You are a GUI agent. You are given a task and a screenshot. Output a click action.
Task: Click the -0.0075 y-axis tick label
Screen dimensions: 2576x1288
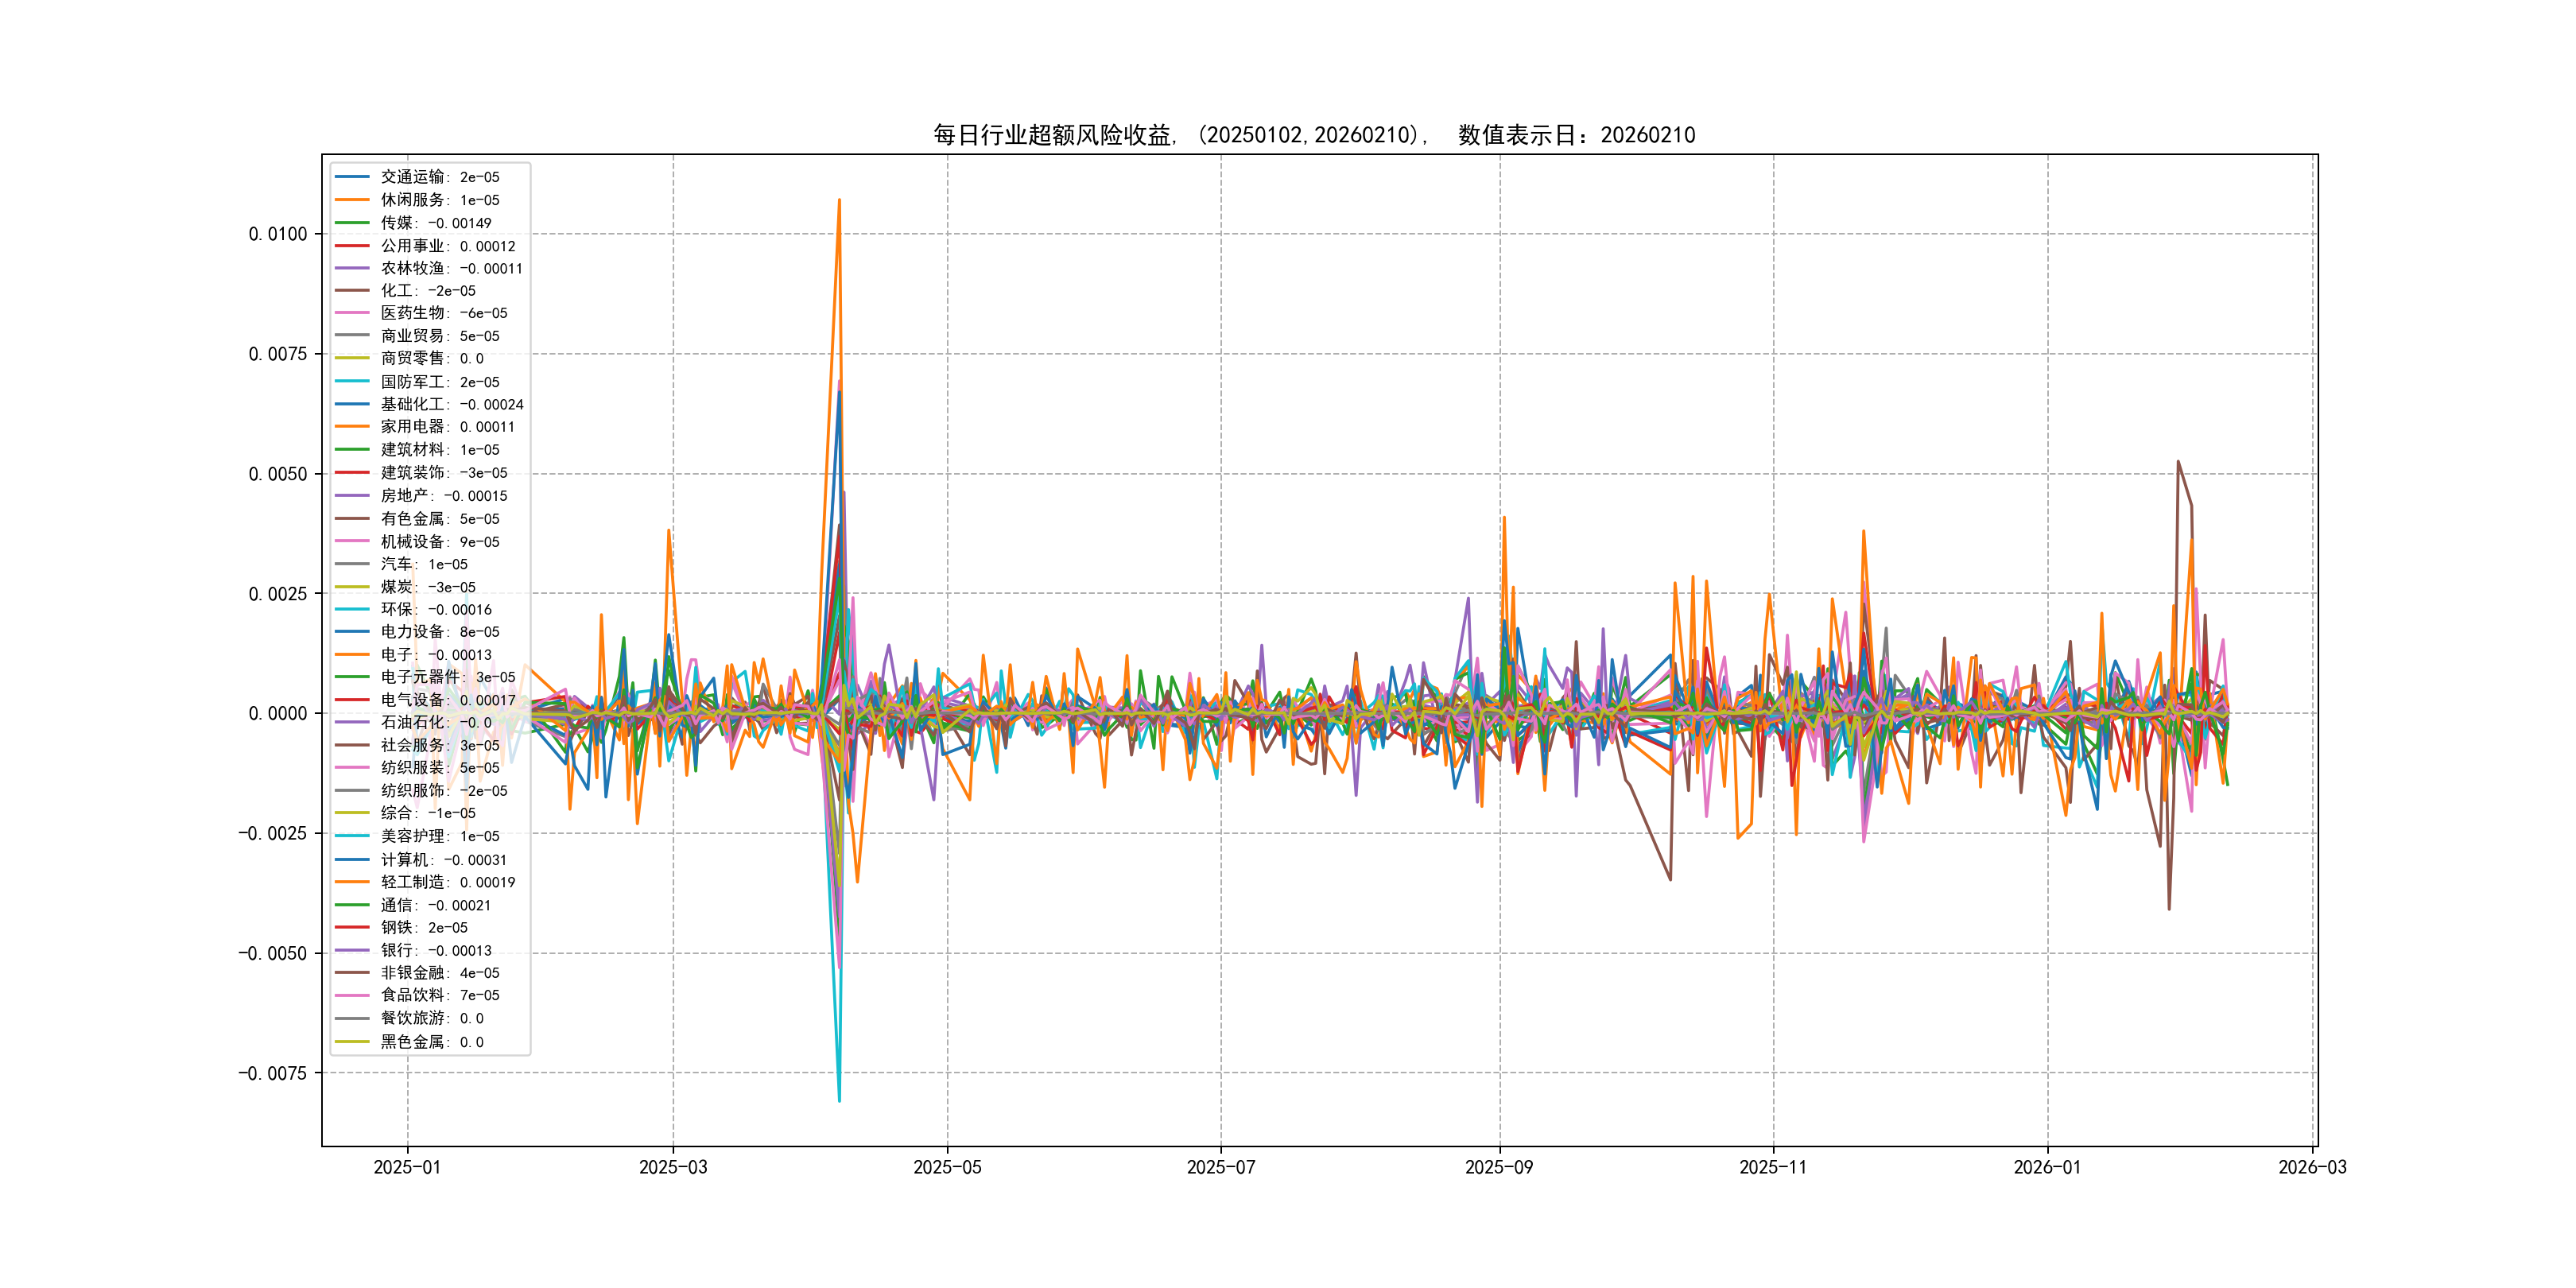[273, 1073]
